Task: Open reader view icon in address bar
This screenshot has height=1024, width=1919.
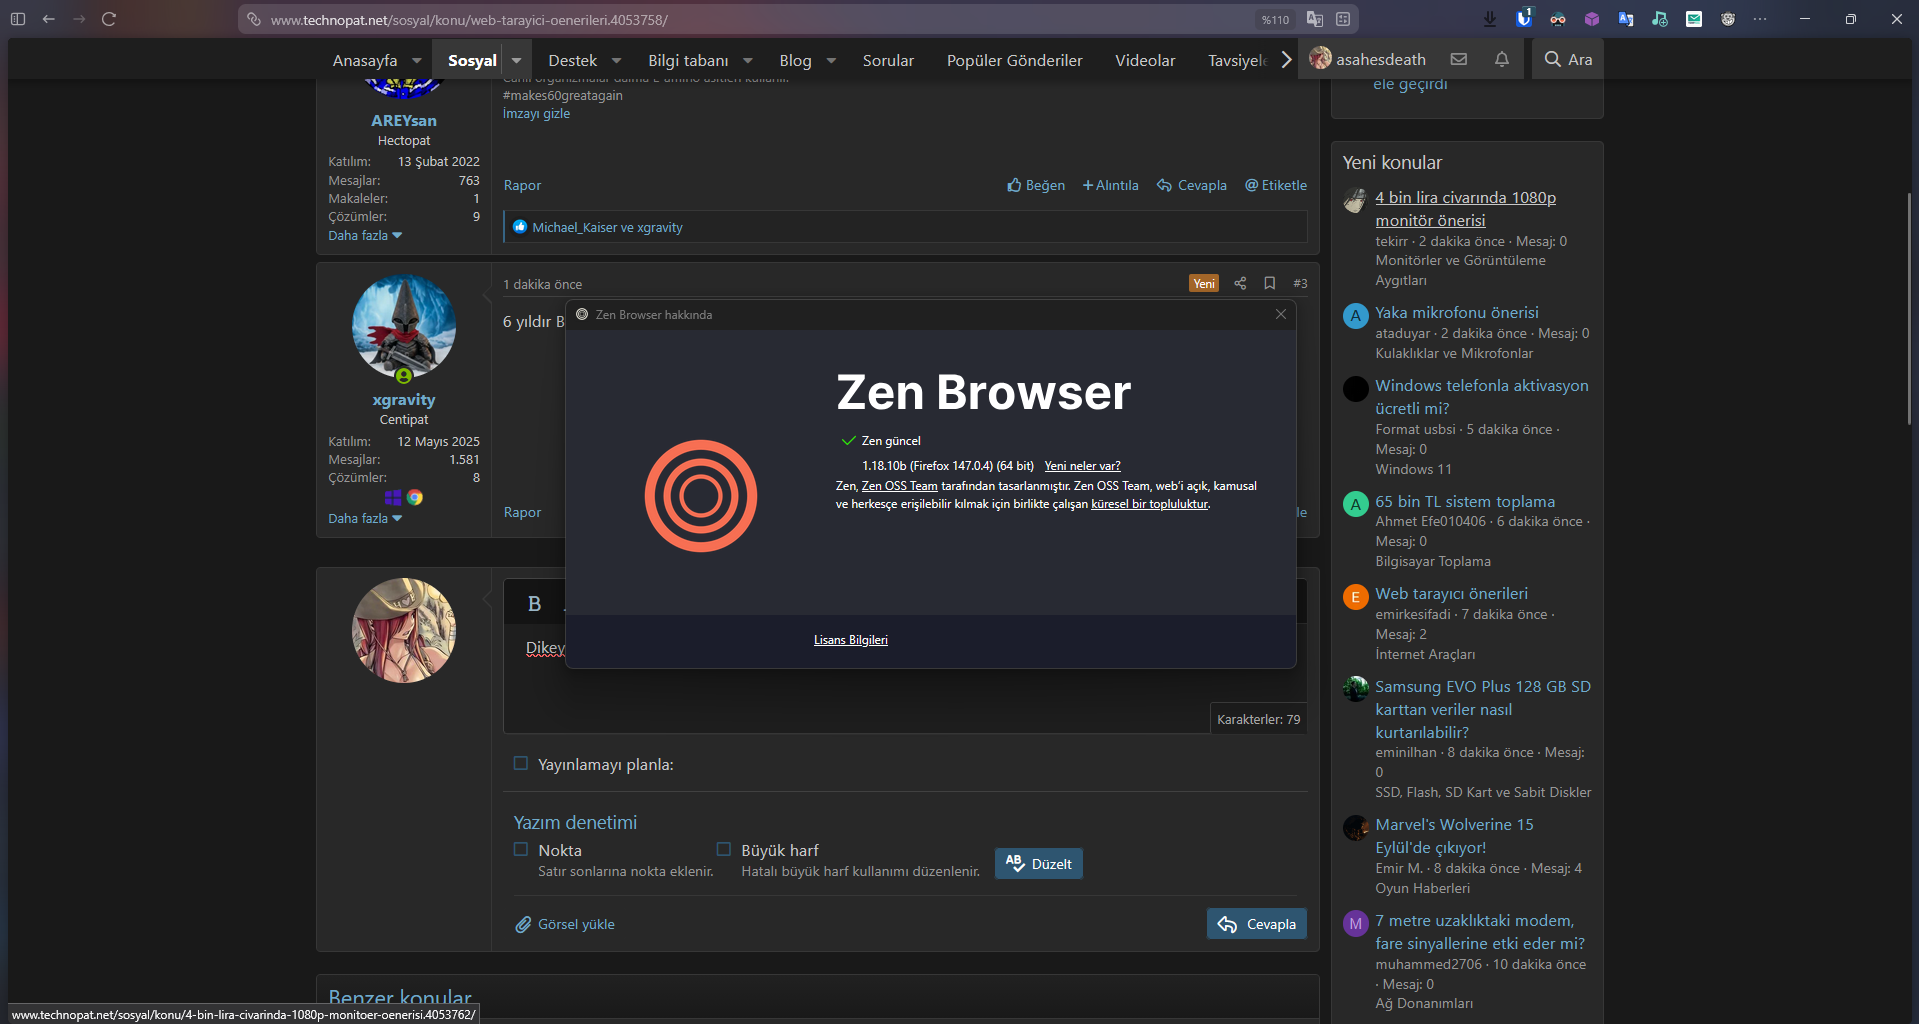Action: [1343, 19]
